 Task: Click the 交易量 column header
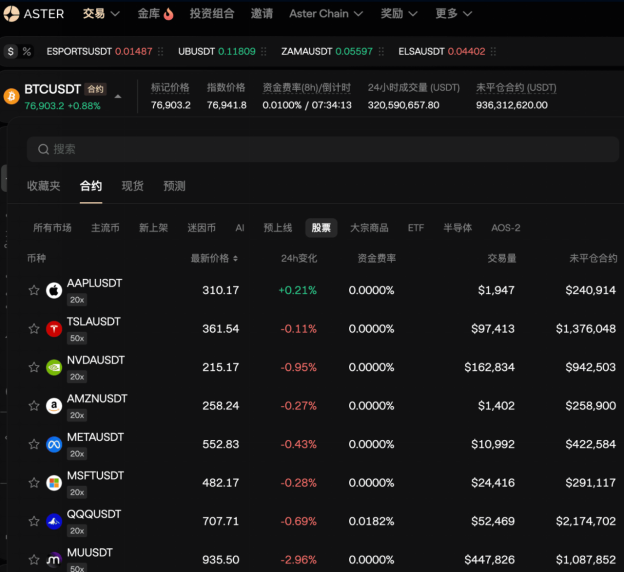click(502, 259)
